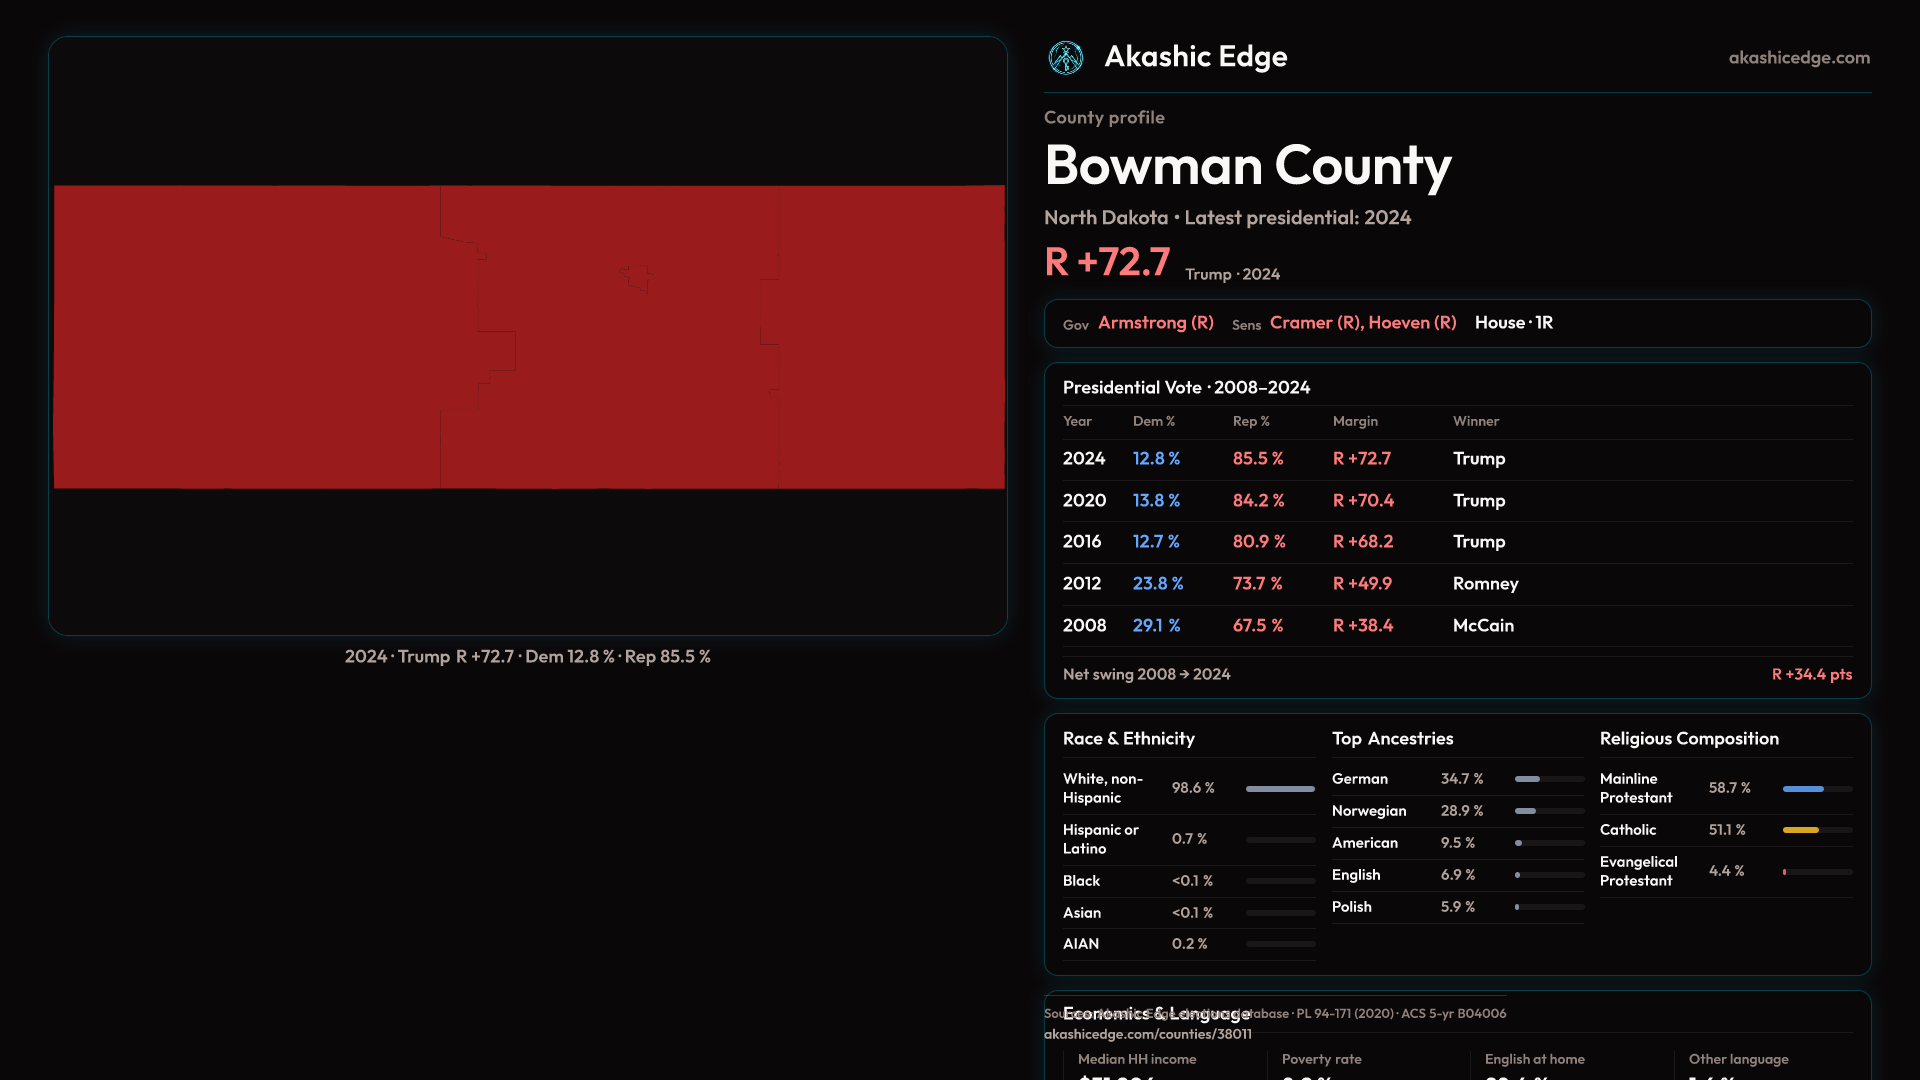The image size is (1920, 1080).
Task: Click the Net swing R +34.4 pts value
Action: (x=1811, y=675)
